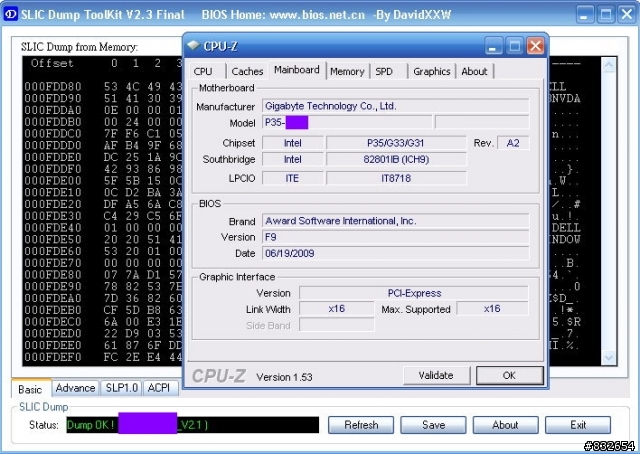Open the About tab in CPU-Z
Screen dimensions: 640x454
(x=474, y=71)
